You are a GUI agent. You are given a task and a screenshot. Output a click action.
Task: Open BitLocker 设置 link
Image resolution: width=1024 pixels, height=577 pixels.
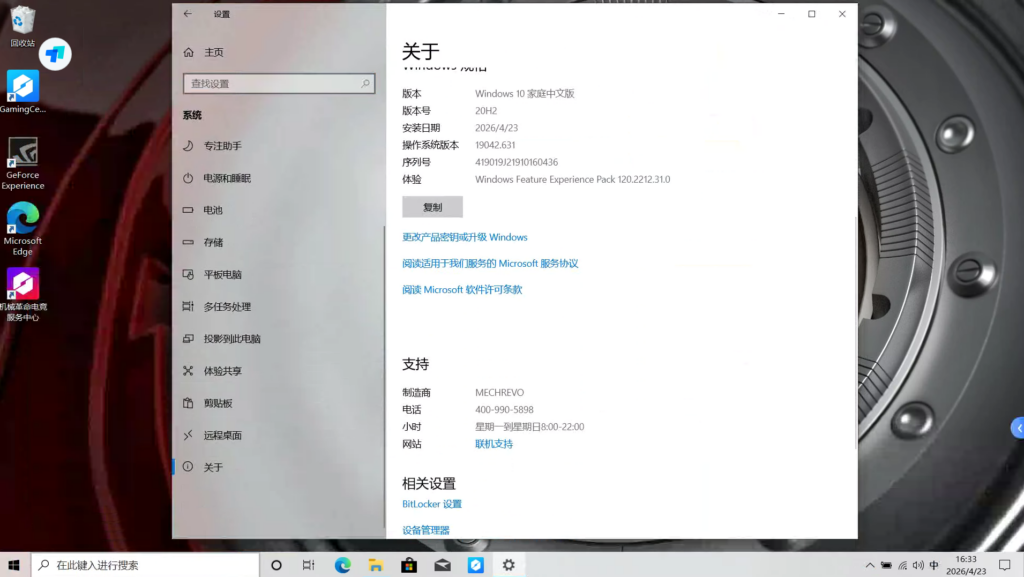tap(432, 504)
